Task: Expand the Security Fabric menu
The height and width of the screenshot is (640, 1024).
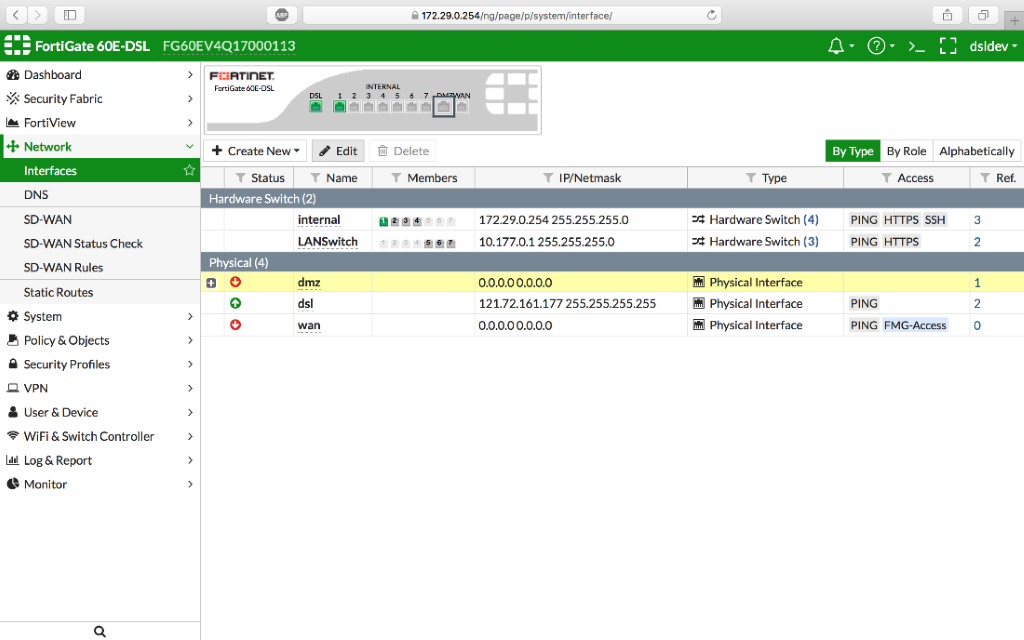Action: click(x=99, y=99)
